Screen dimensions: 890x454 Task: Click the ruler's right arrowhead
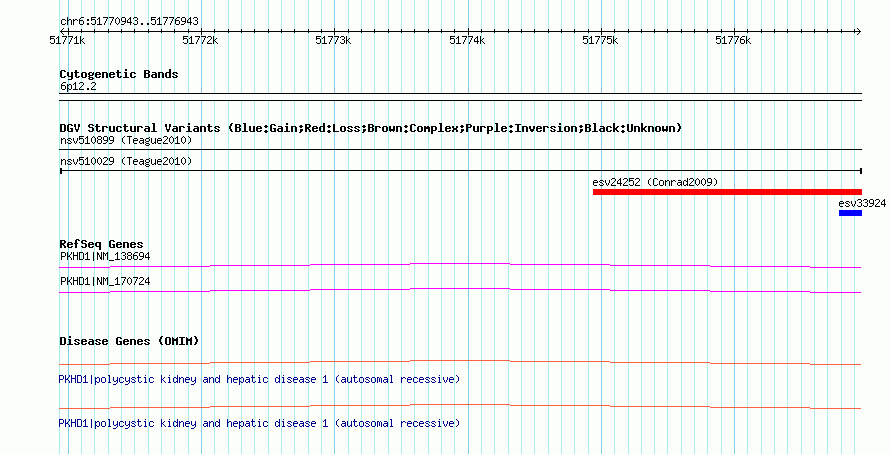(858, 31)
